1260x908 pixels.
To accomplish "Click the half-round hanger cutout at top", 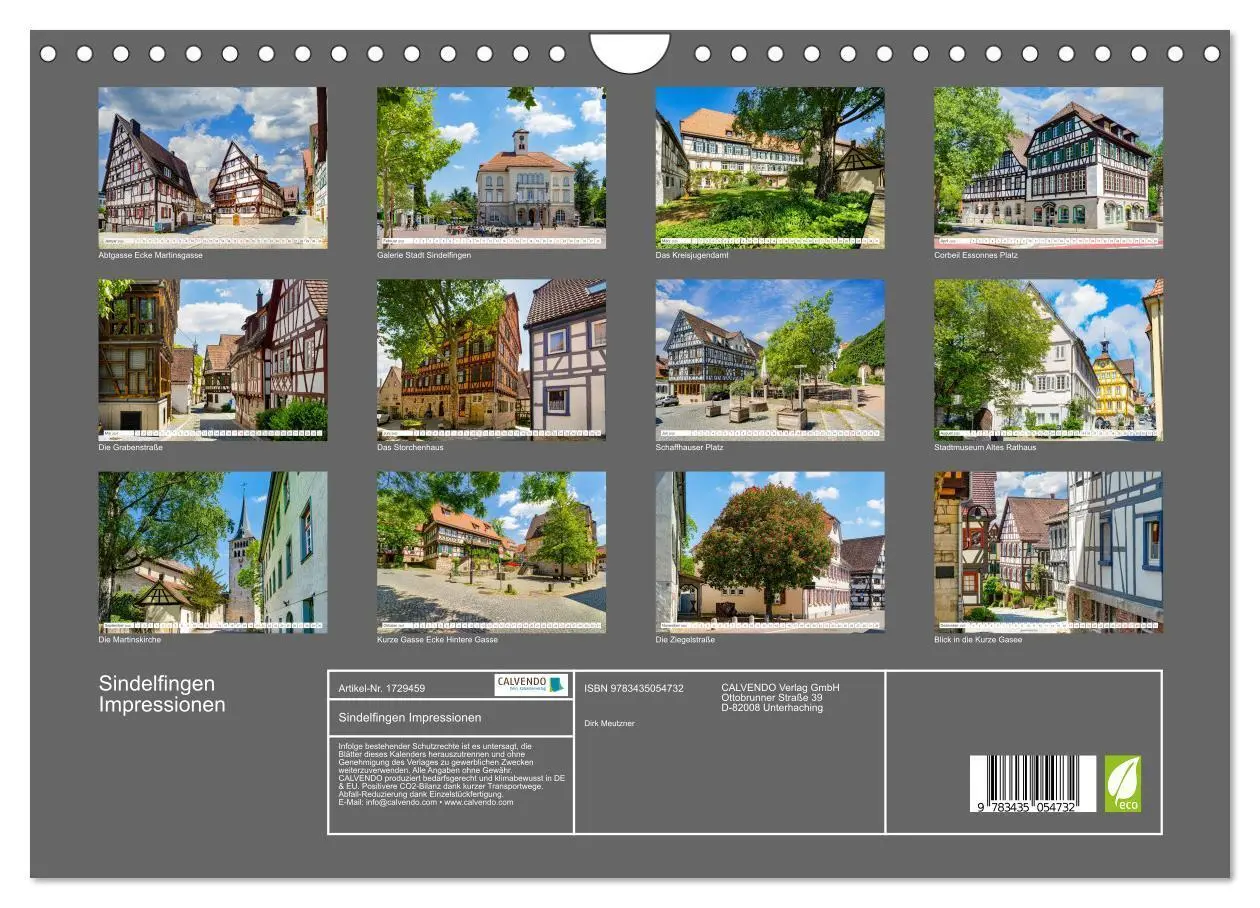I will pyautogui.click(x=630, y=52).
